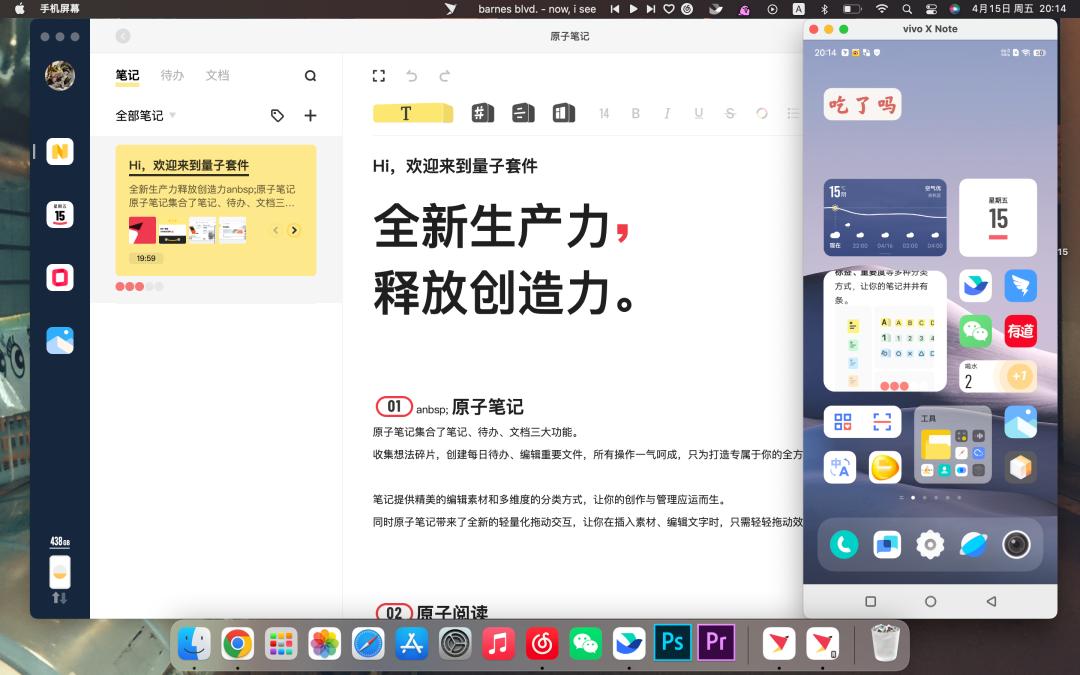This screenshot has width=1080, height=675.
Task: Click the search icon in notes panel
Action: (310, 76)
